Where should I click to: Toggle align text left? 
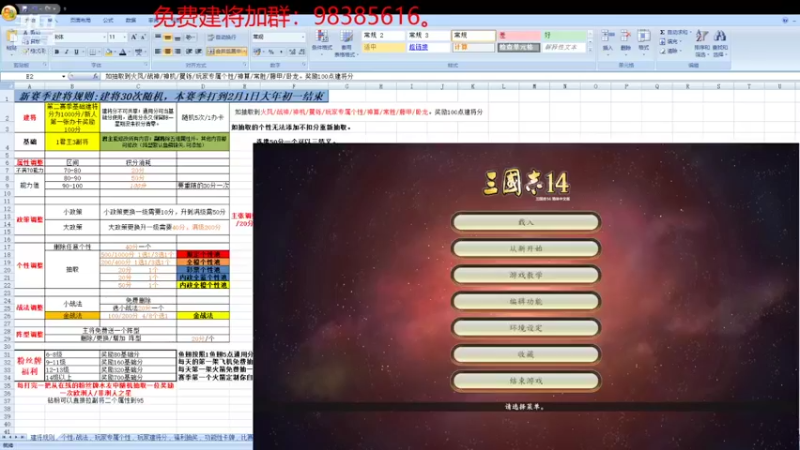158,52
